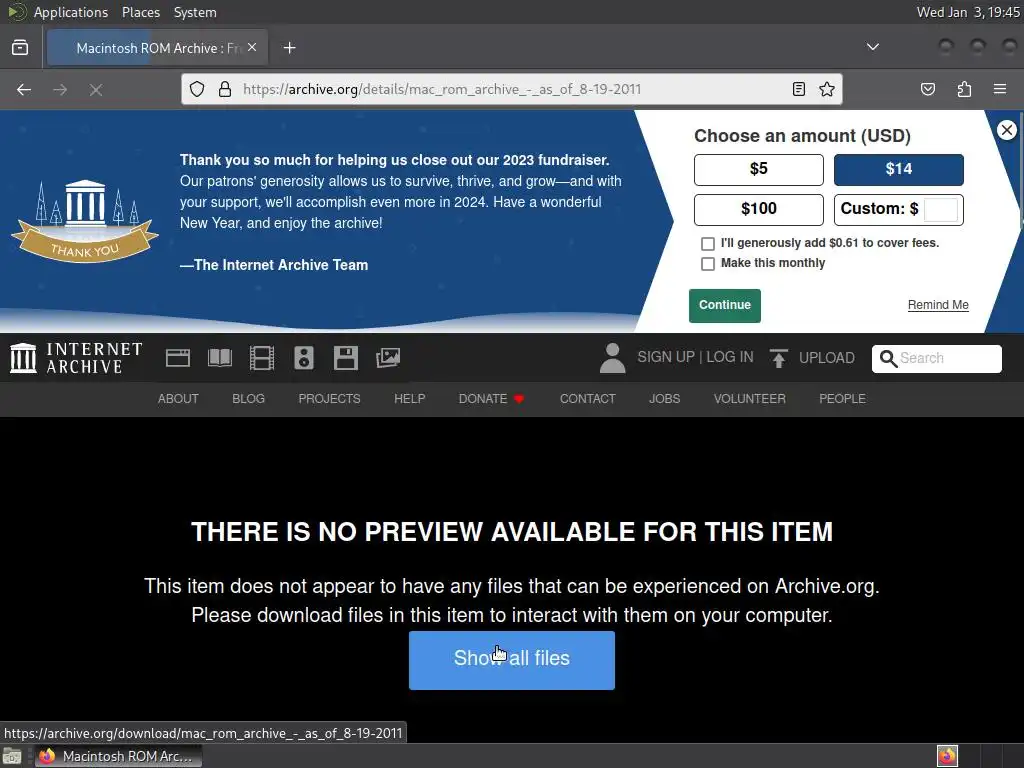
Task: Open the ABOUT nav item
Action: tap(178, 398)
